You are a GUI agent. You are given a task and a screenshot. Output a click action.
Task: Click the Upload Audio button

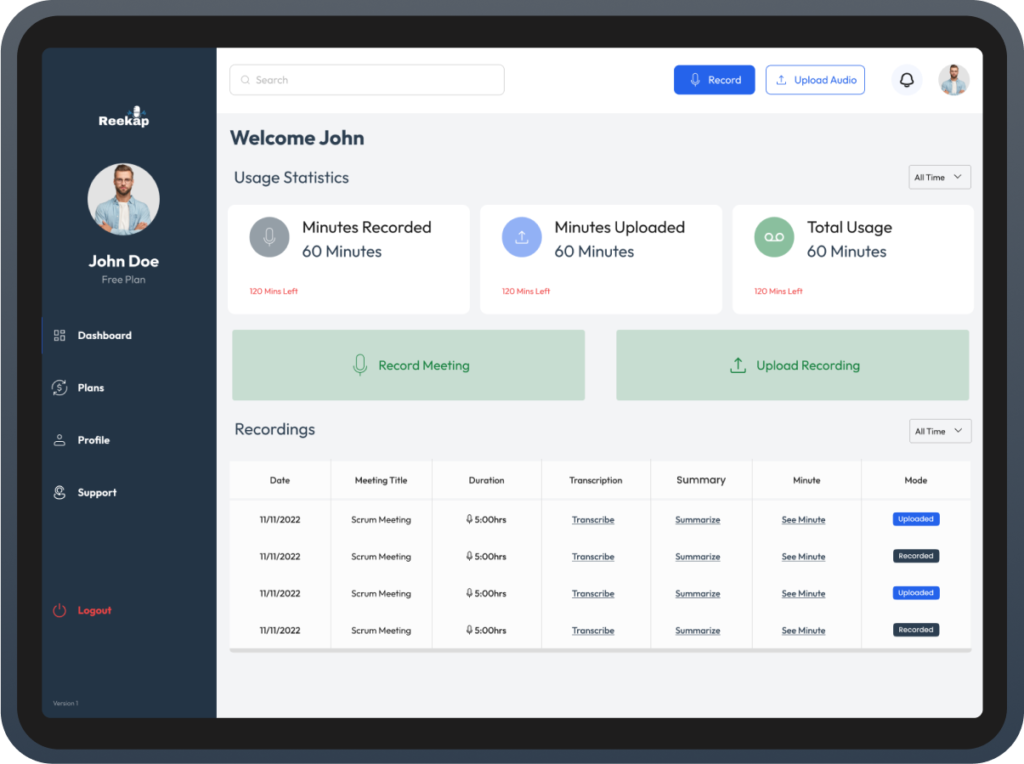click(x=815, y=80)
